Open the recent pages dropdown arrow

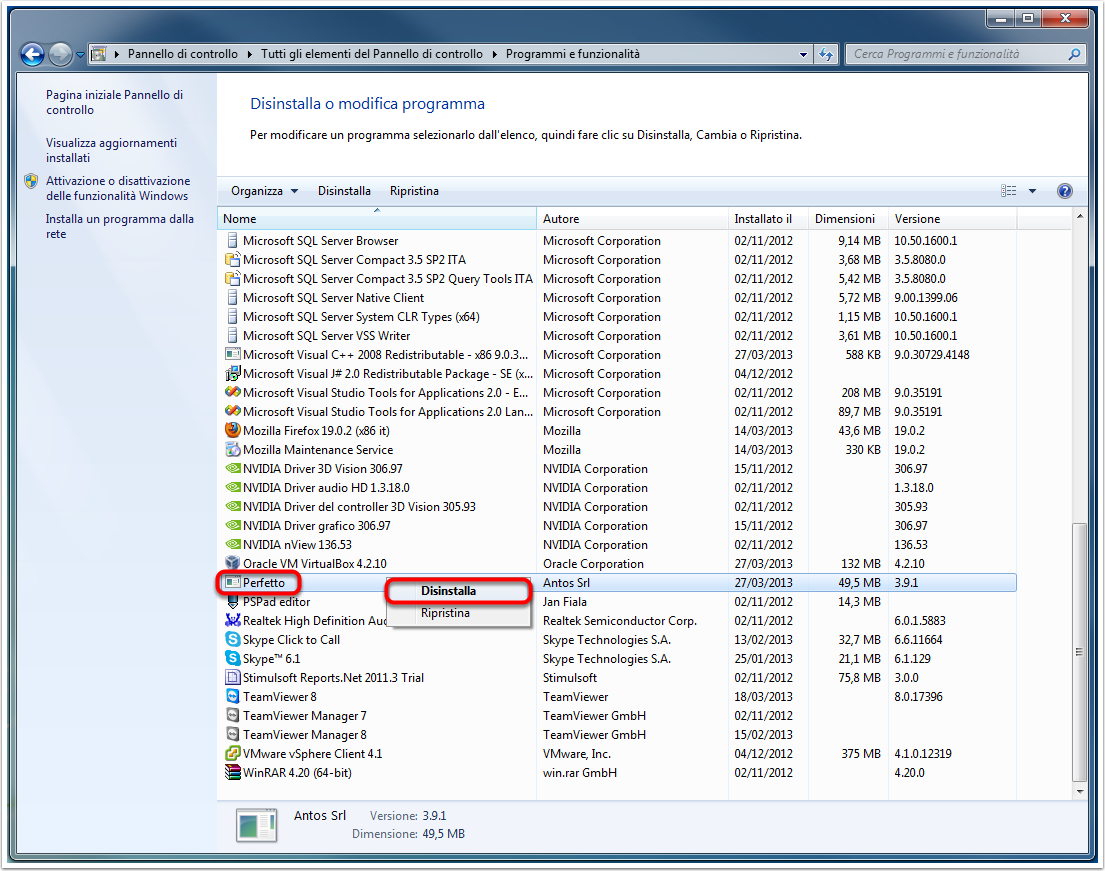(80, 54)
